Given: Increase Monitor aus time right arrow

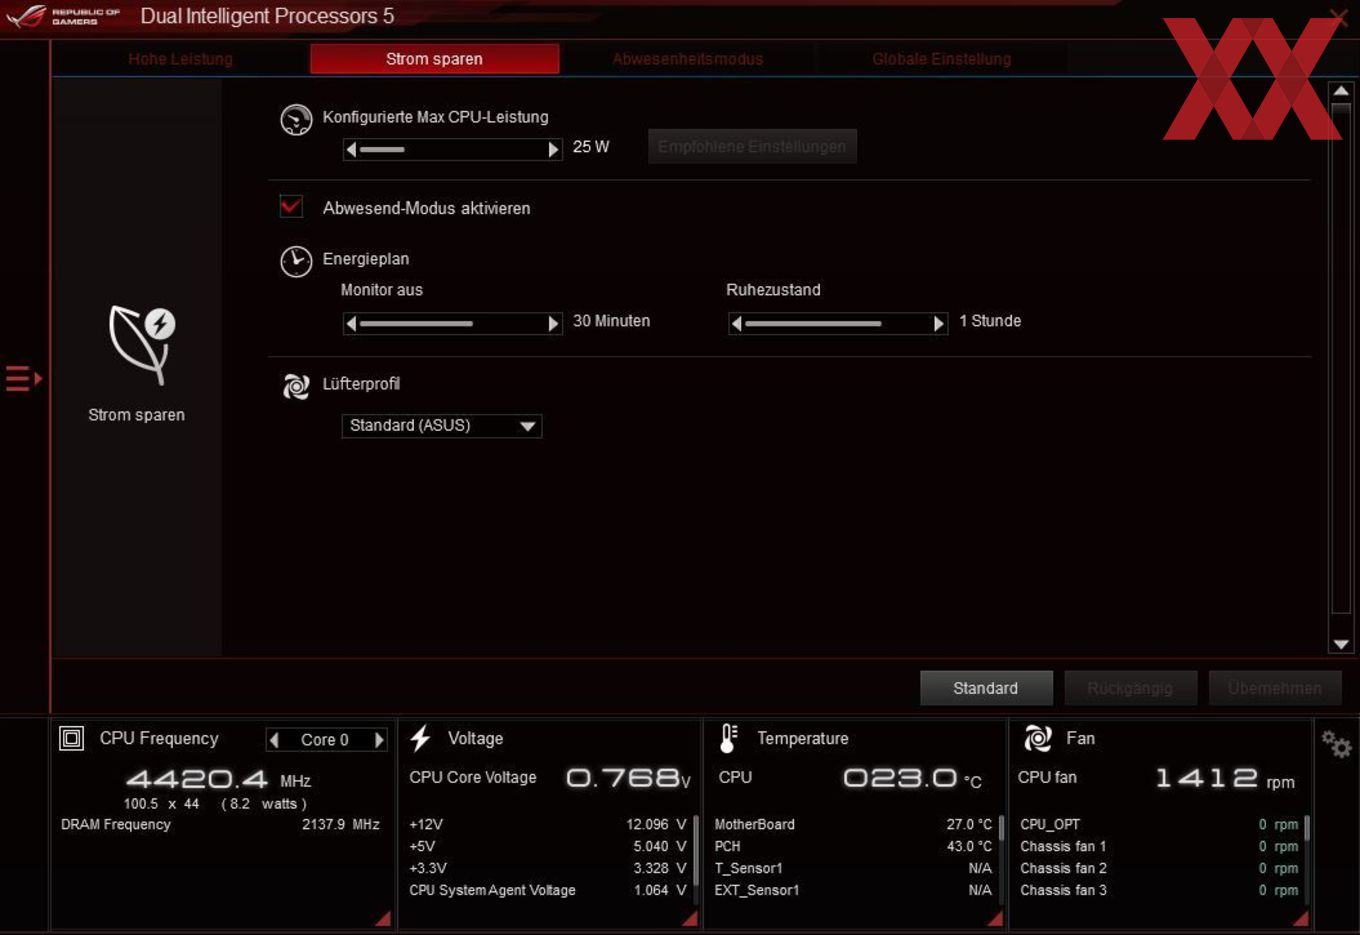Looking at the screenshot, I should [553, 323].
